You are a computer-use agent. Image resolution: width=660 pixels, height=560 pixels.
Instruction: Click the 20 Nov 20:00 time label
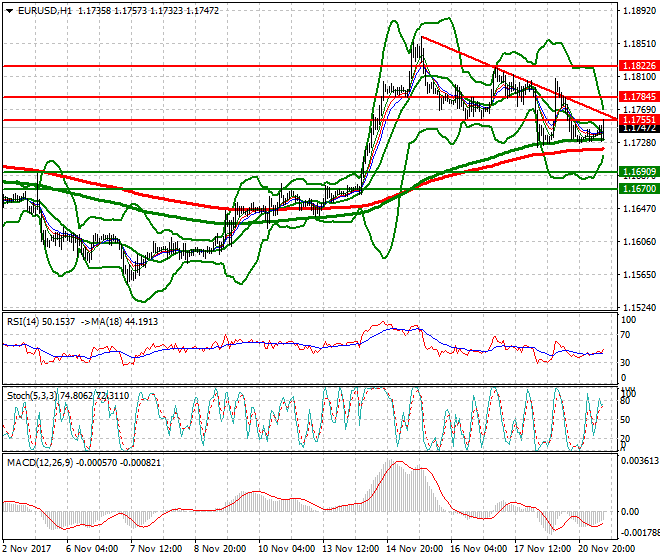point(607,549)
